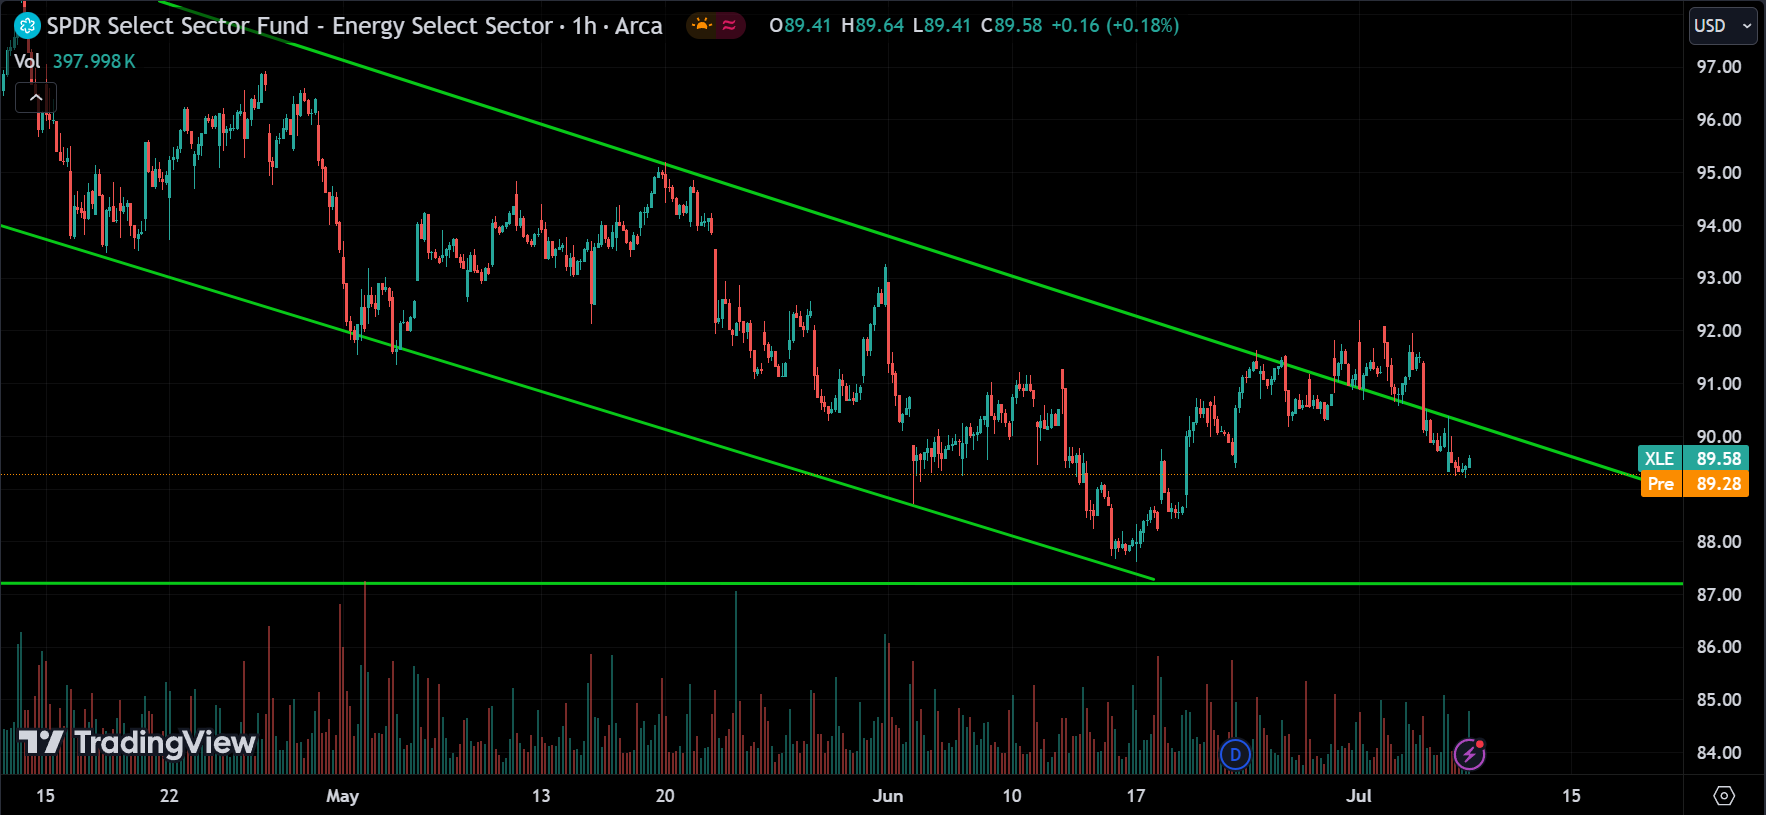
Task: Click the TradingView logo
Action: [137, 742]
